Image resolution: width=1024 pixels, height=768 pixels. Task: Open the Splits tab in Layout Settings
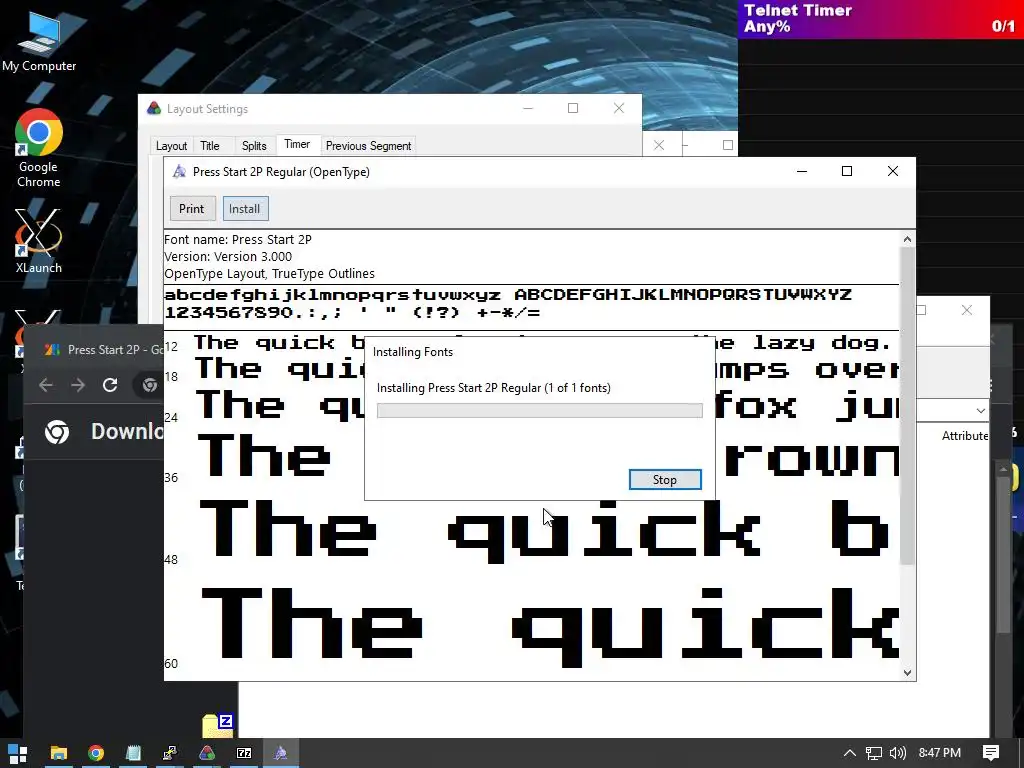point(254,146)
